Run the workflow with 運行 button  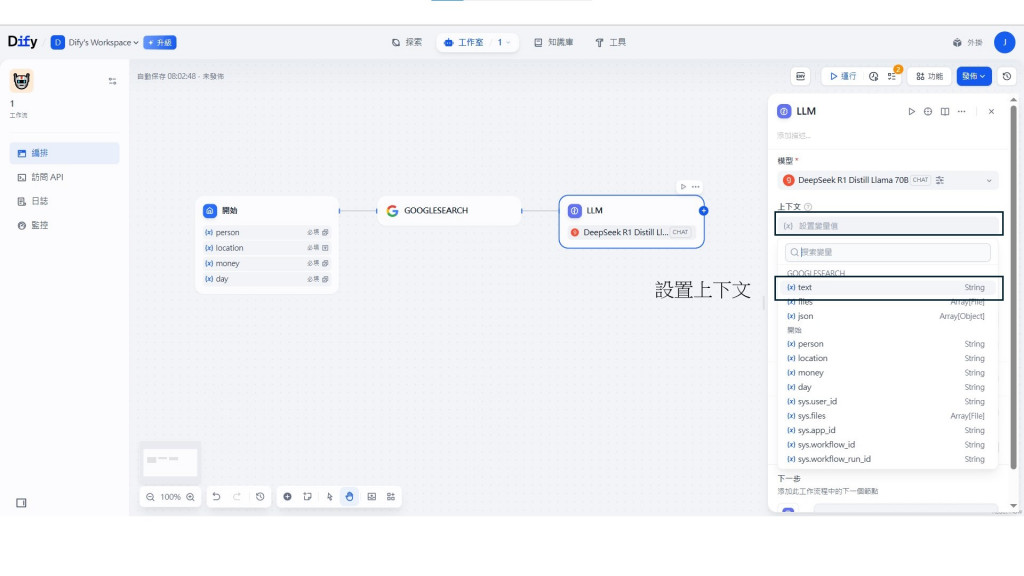[x=842, y=76]
